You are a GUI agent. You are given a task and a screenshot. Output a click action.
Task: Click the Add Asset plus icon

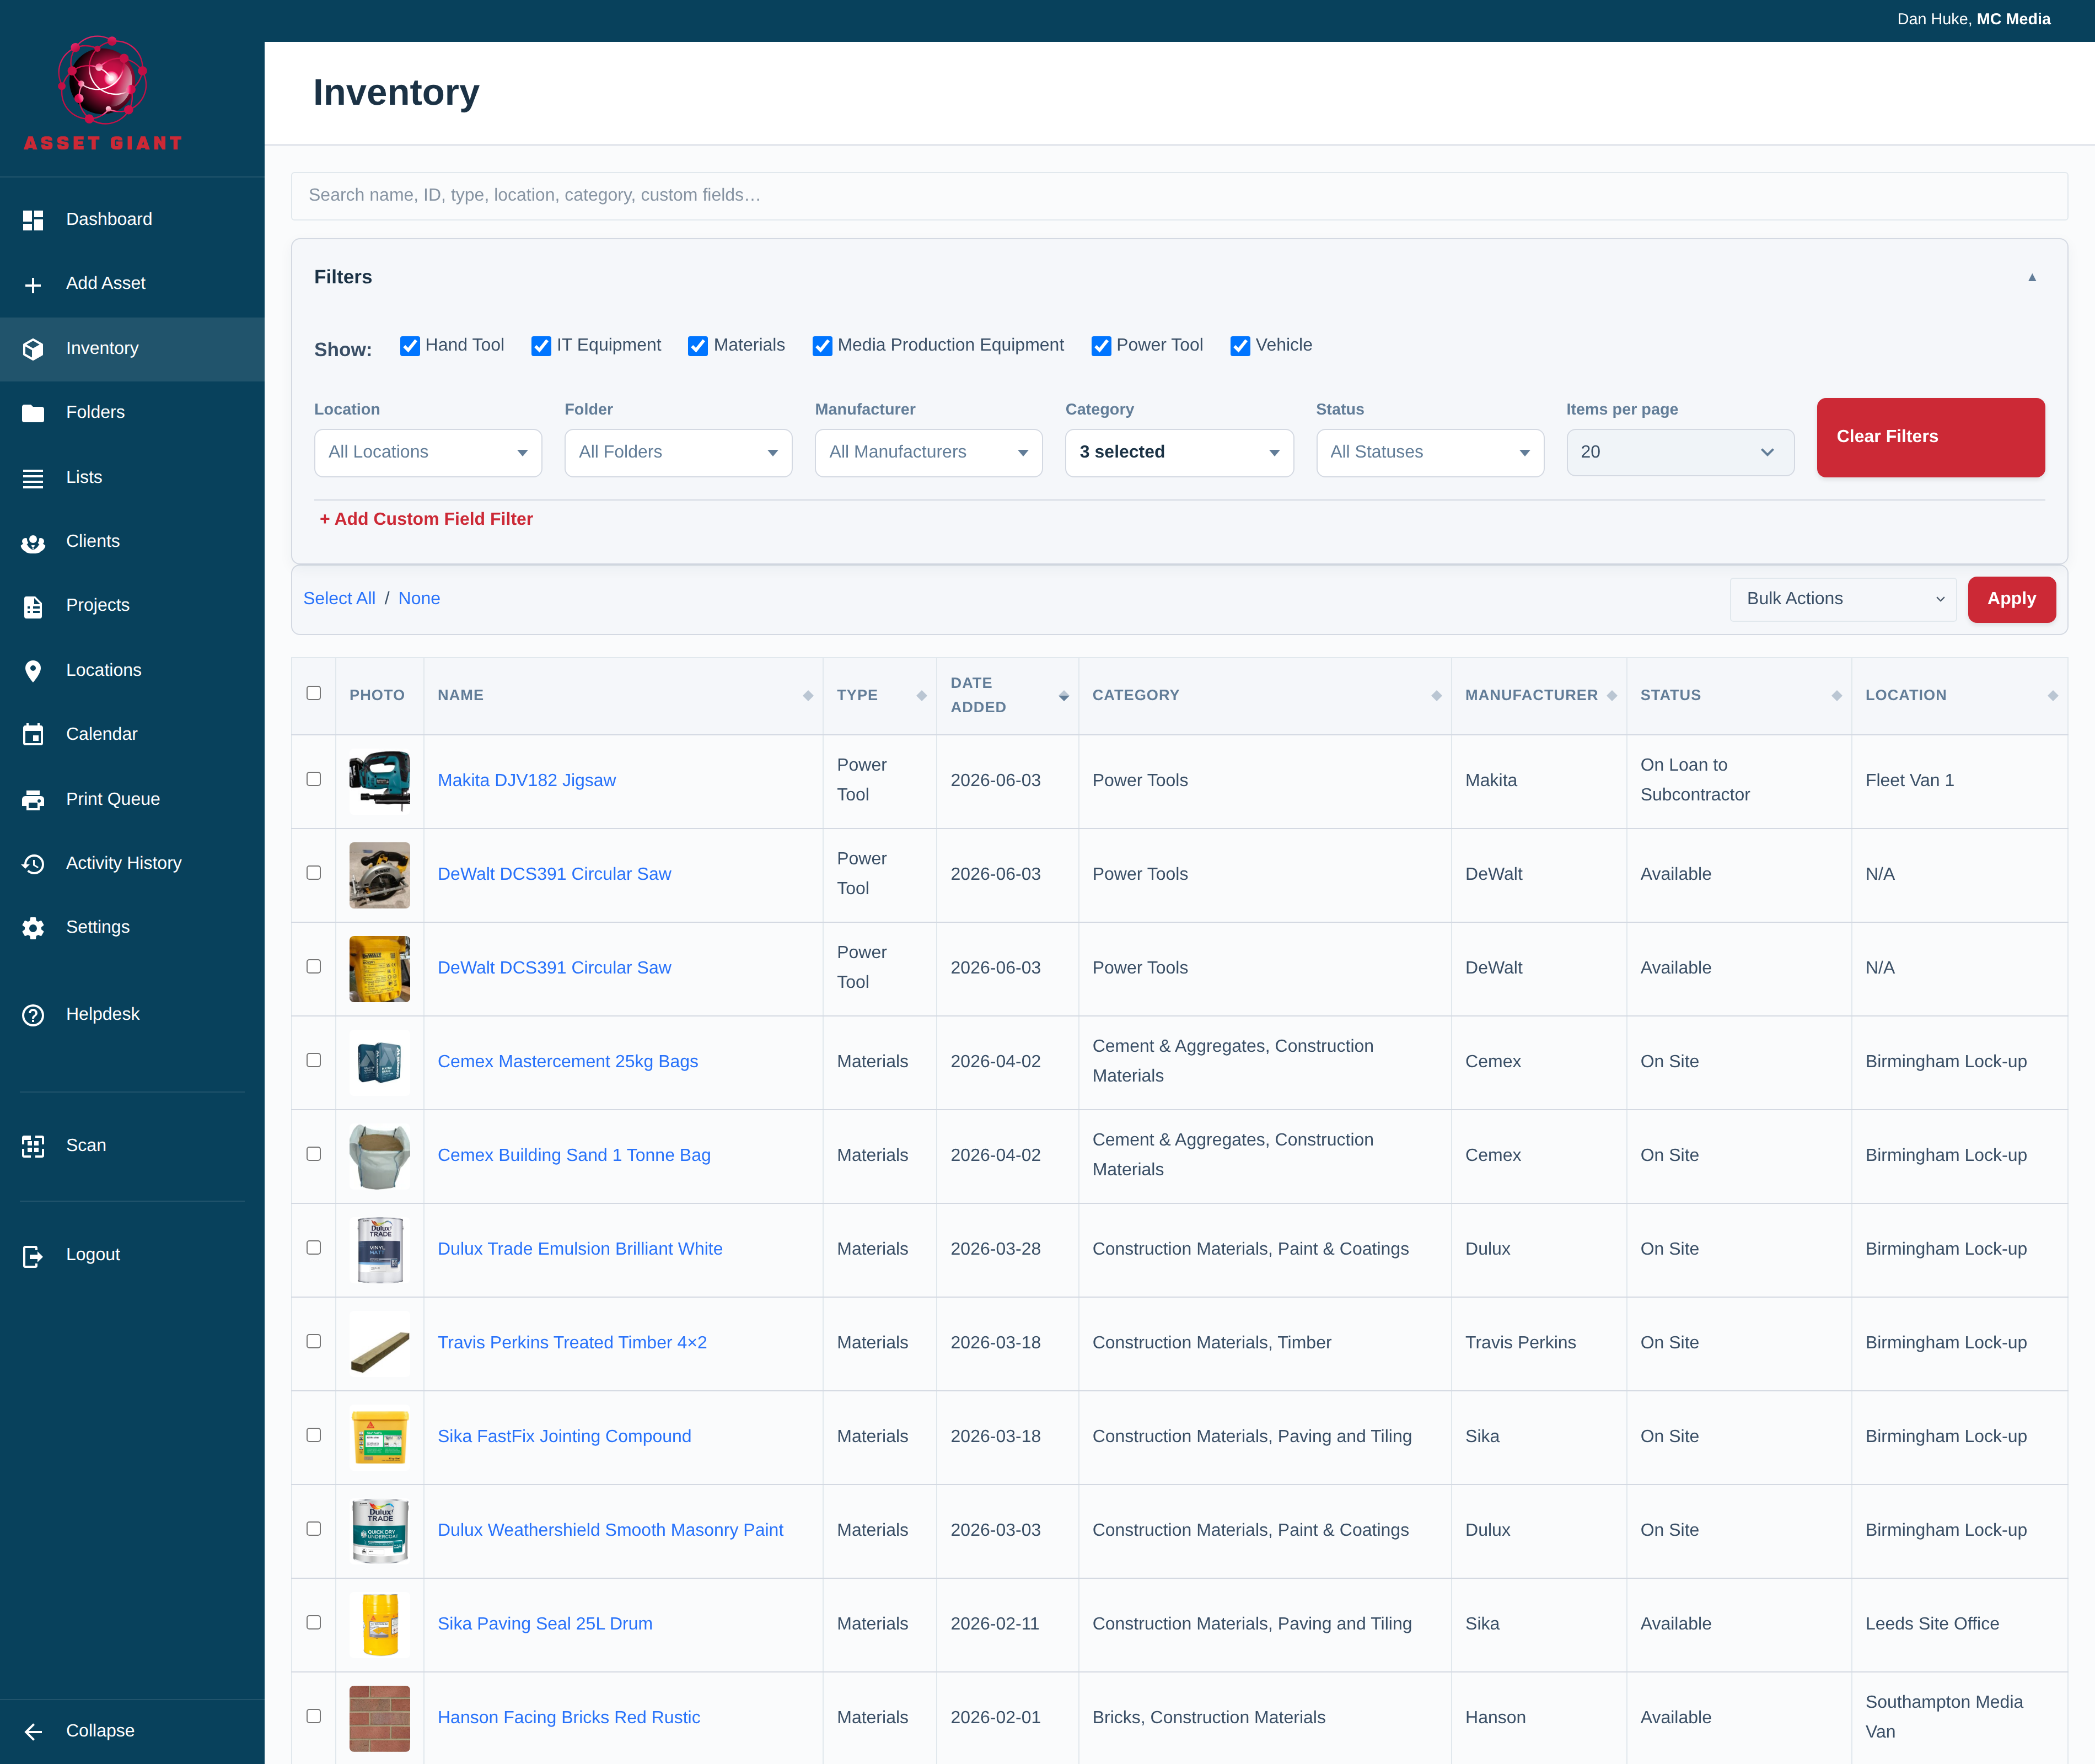(33, 285)
